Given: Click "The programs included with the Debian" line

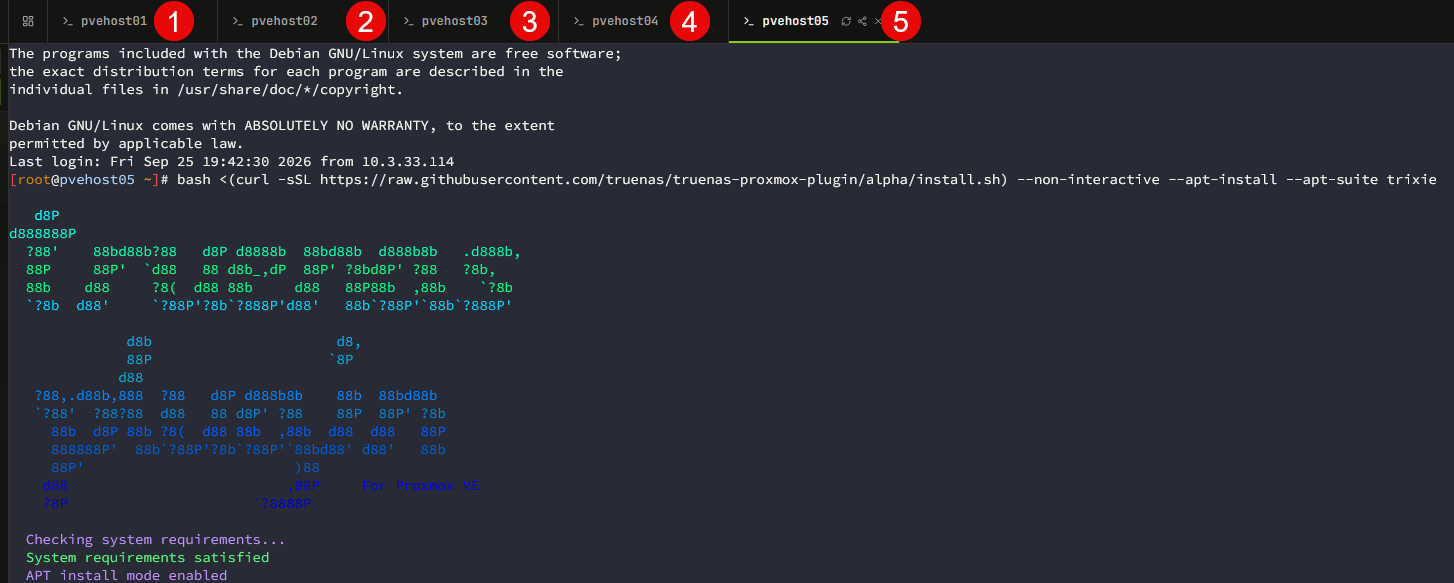Looking at the screenshot, I should [315, 54].
